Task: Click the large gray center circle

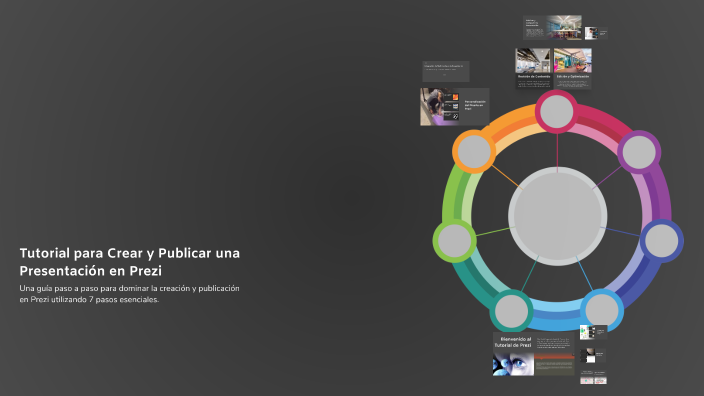Action: coord(558,216)
